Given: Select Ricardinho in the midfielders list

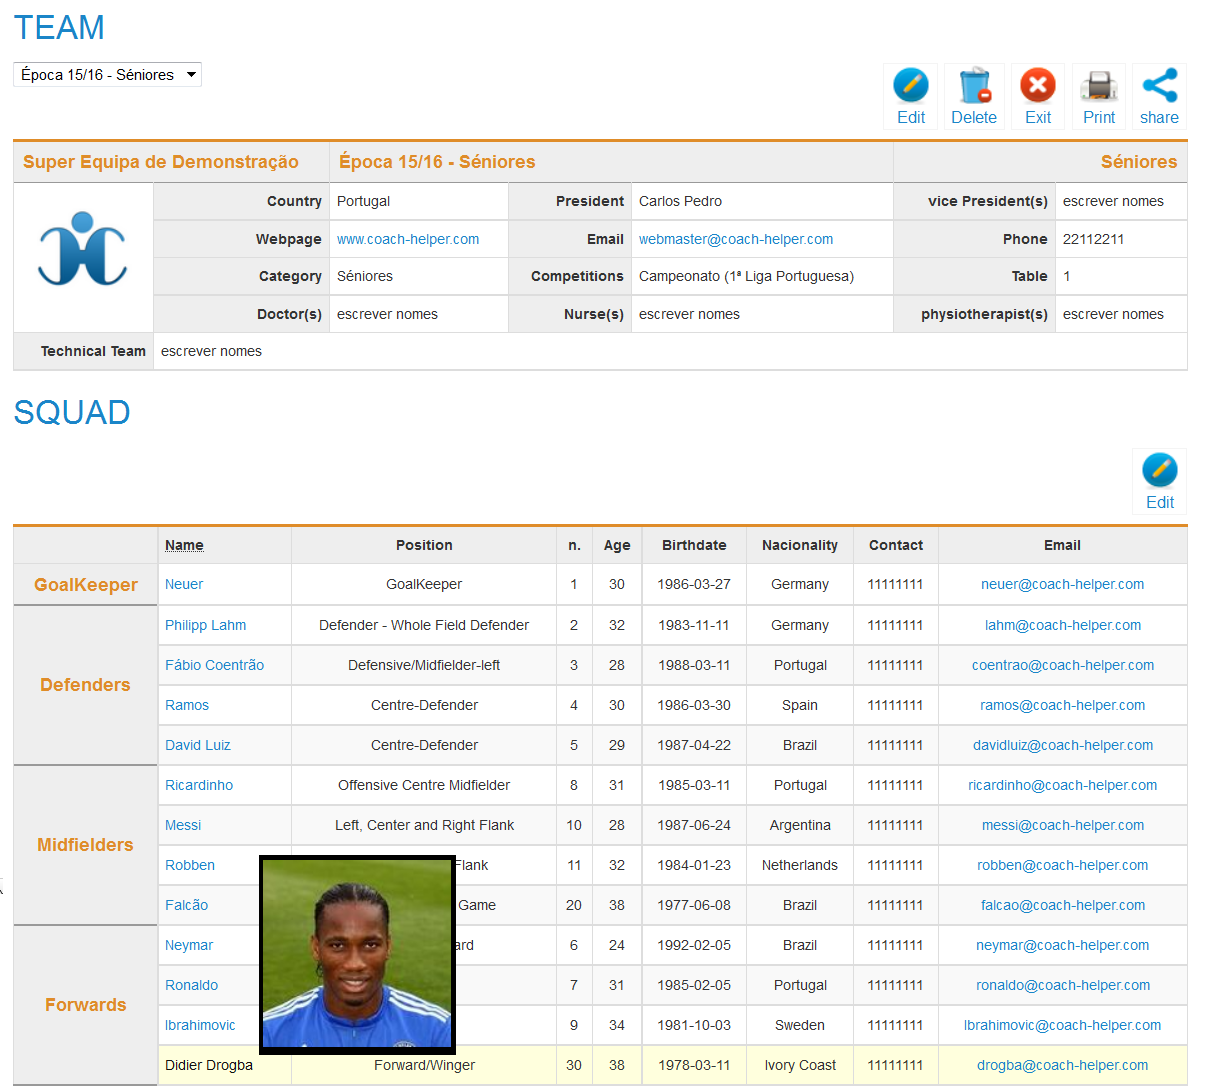Looking at the screenshot, I should pyautogui.click(x=199, y=785).
